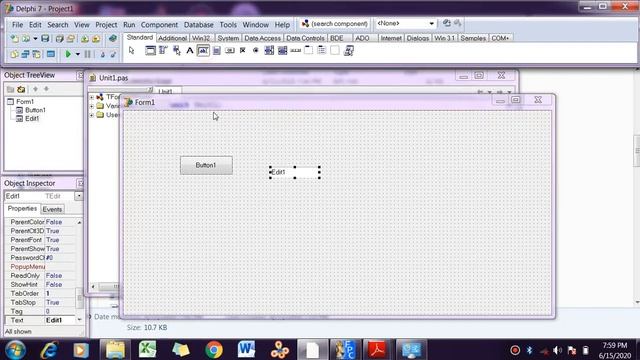Select the arrow pointer in component palette
The image size is (640, 360).
click(x=131, y=51)
